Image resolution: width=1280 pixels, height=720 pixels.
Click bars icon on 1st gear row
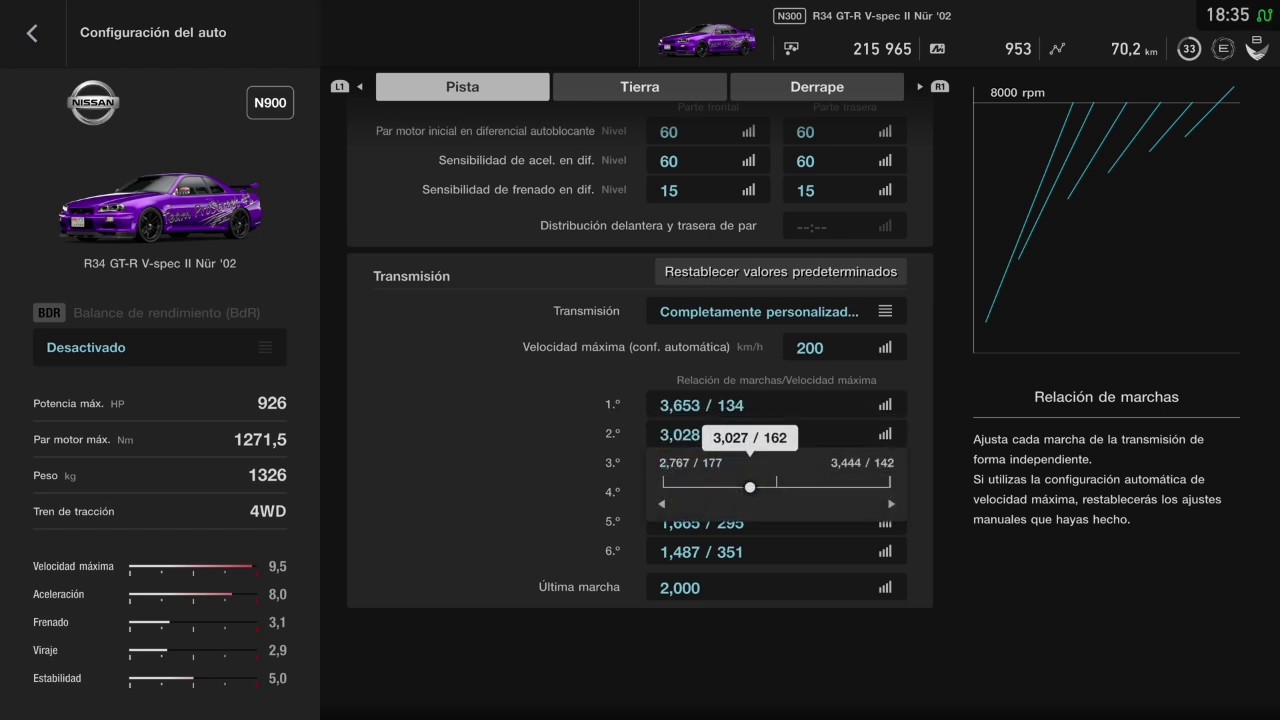885,405
